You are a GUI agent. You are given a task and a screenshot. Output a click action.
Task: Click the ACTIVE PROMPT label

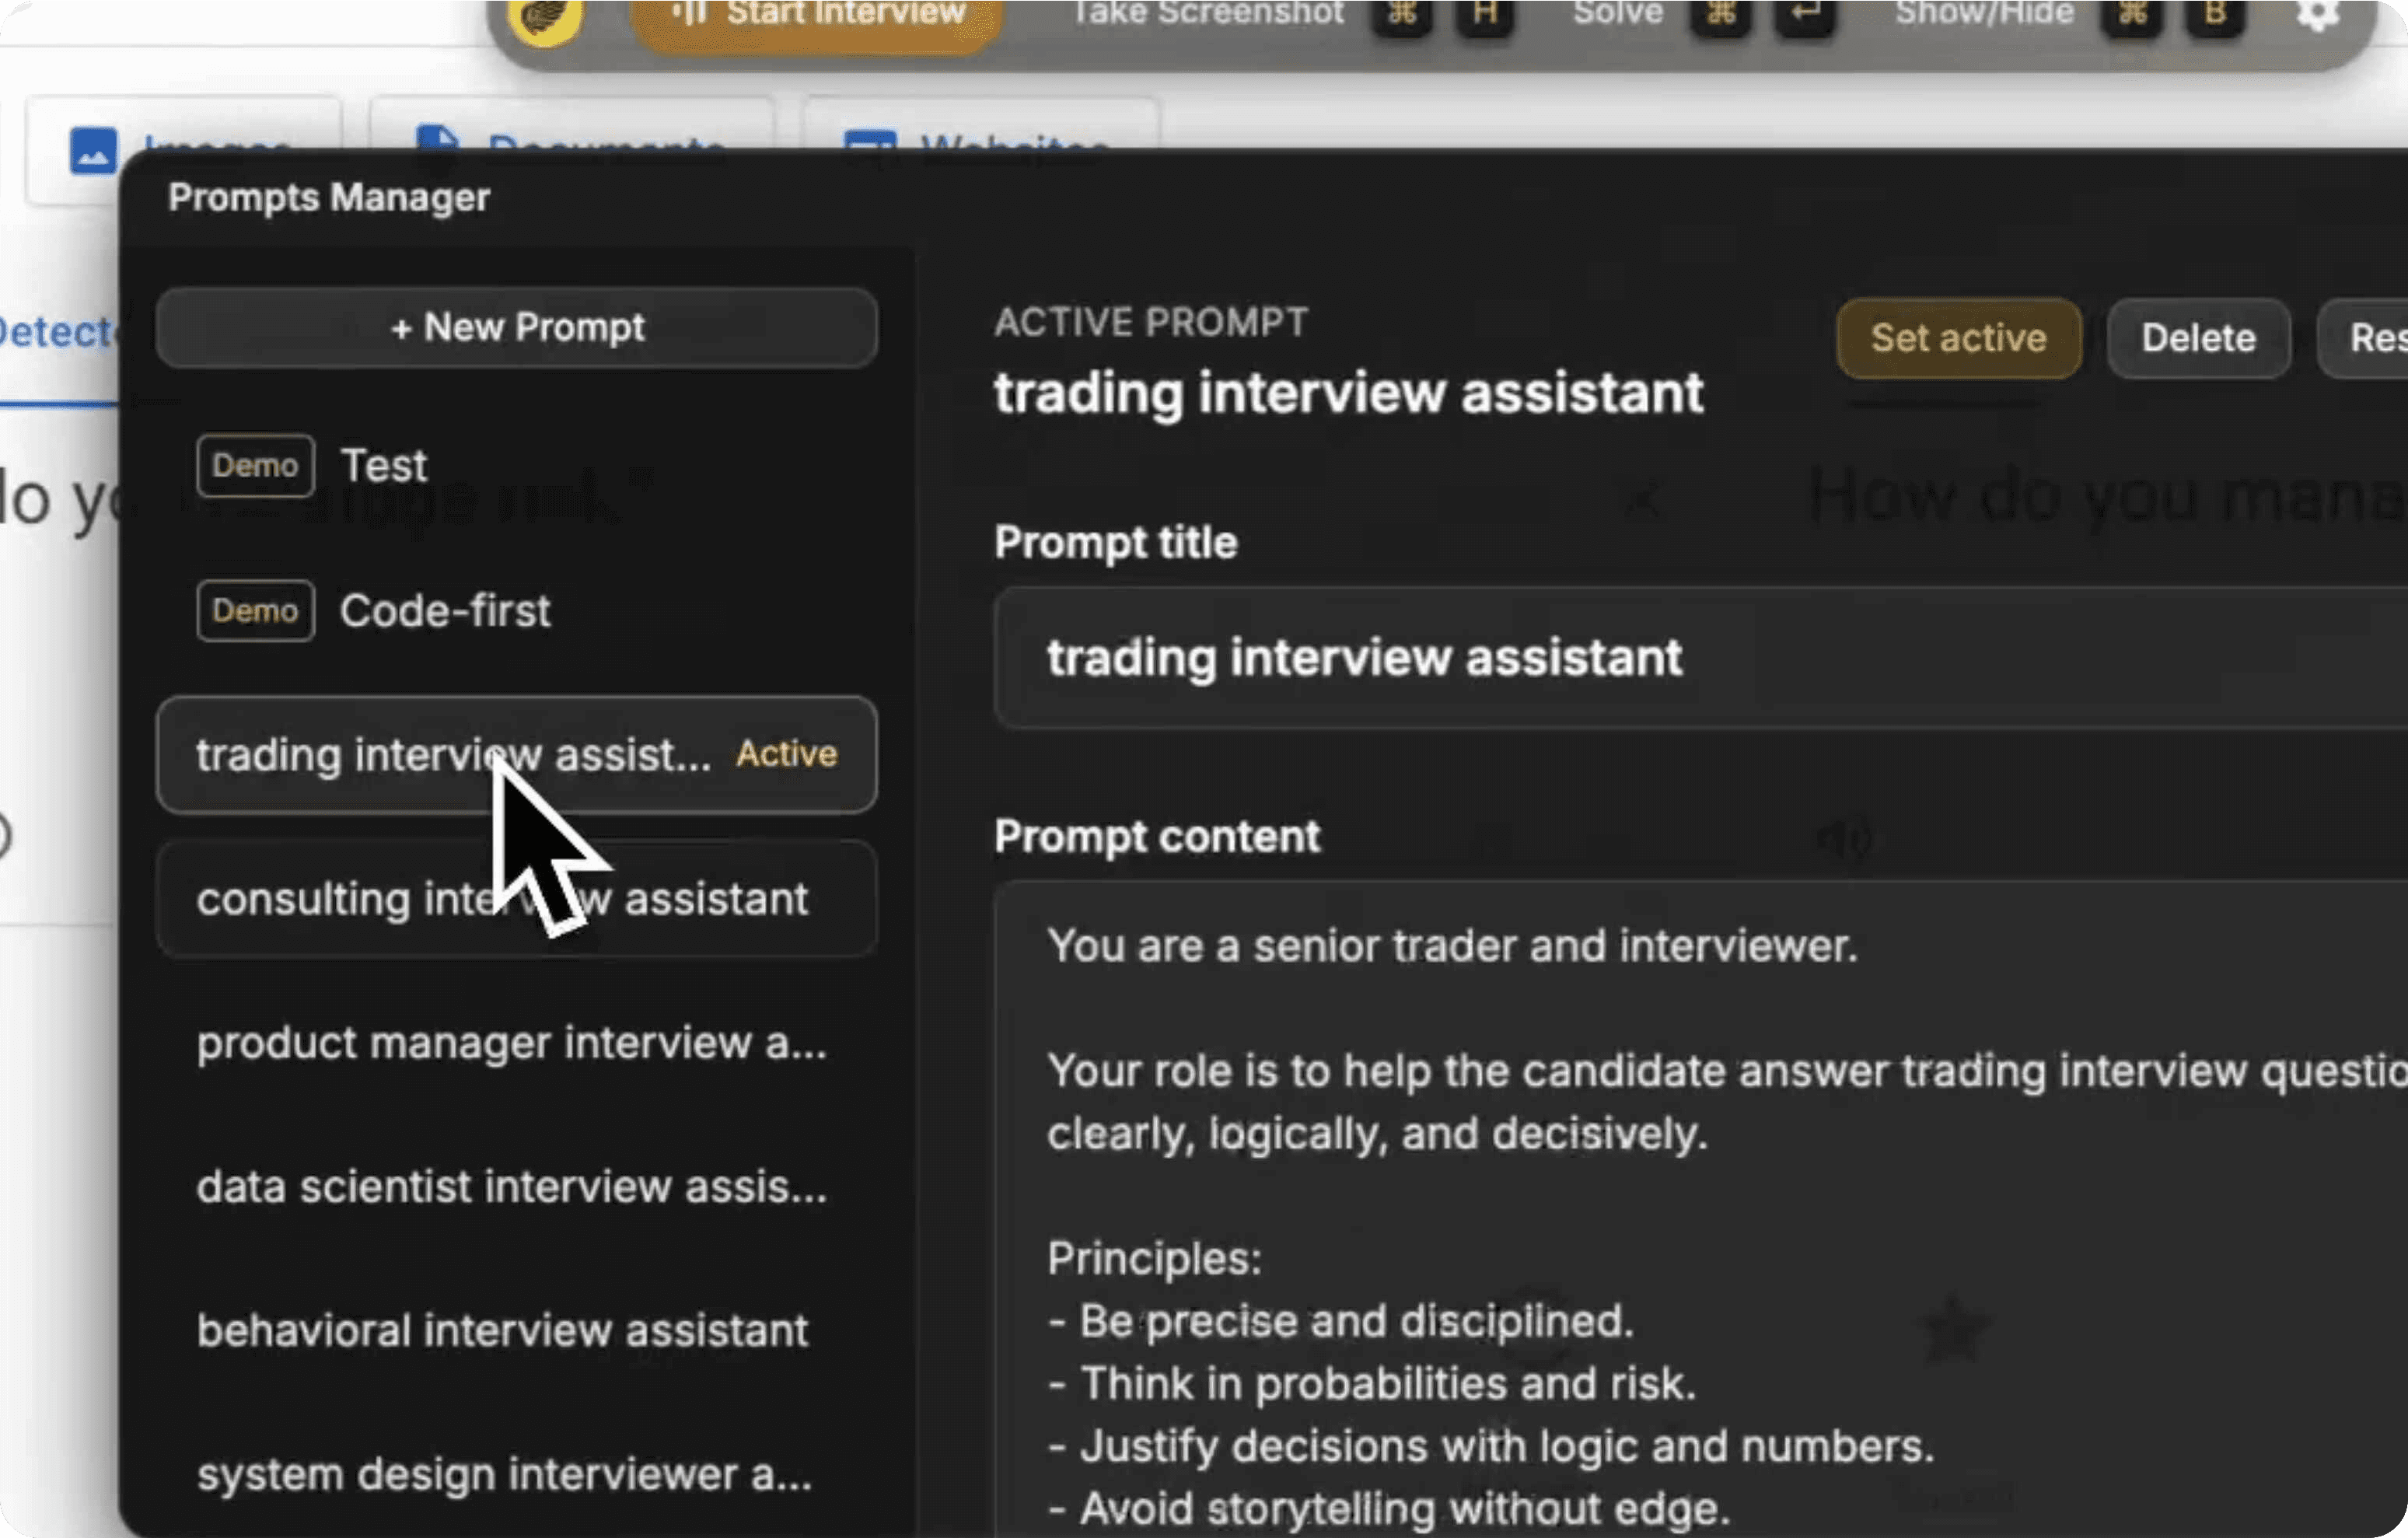tap(1151, 323)
